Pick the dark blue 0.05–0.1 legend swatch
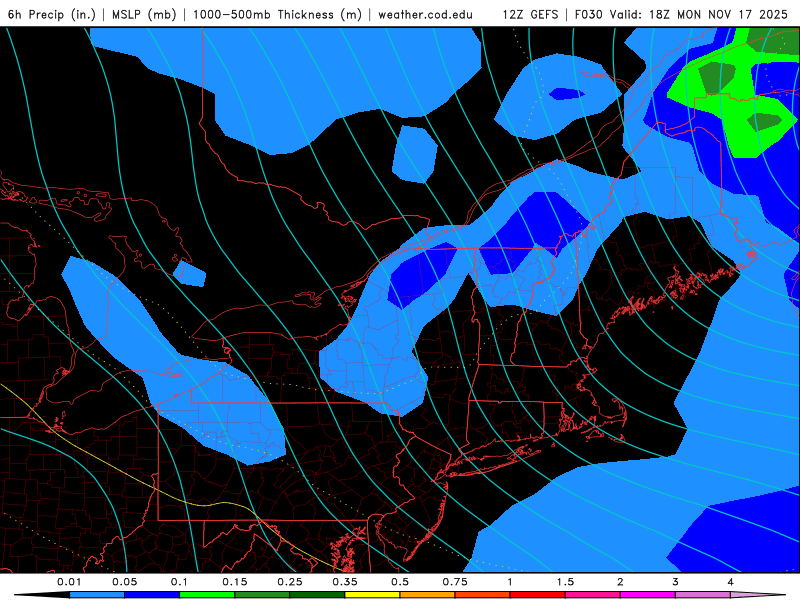Screen dimensions: 800x600 152,595
